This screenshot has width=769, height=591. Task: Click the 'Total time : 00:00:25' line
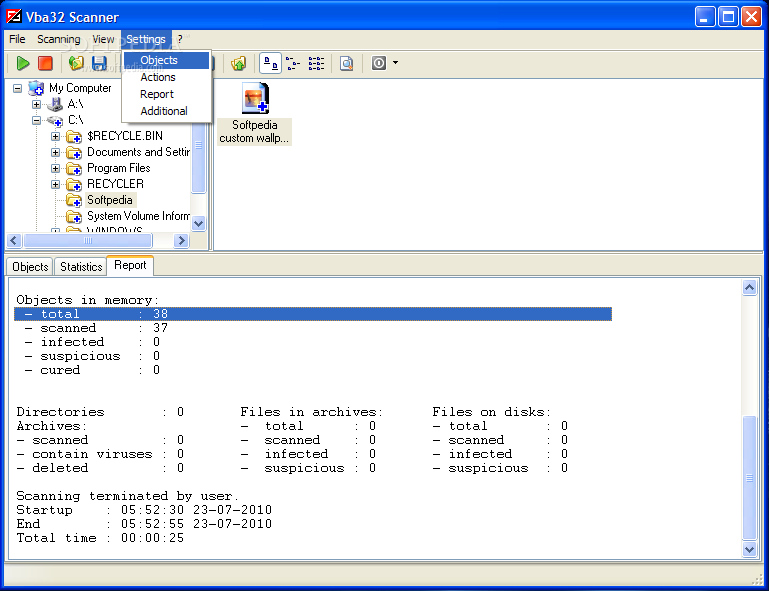100,538
